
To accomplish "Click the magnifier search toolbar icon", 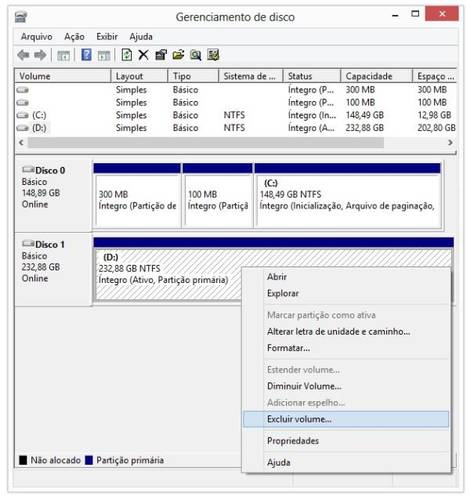I will [x=195, y=55].
